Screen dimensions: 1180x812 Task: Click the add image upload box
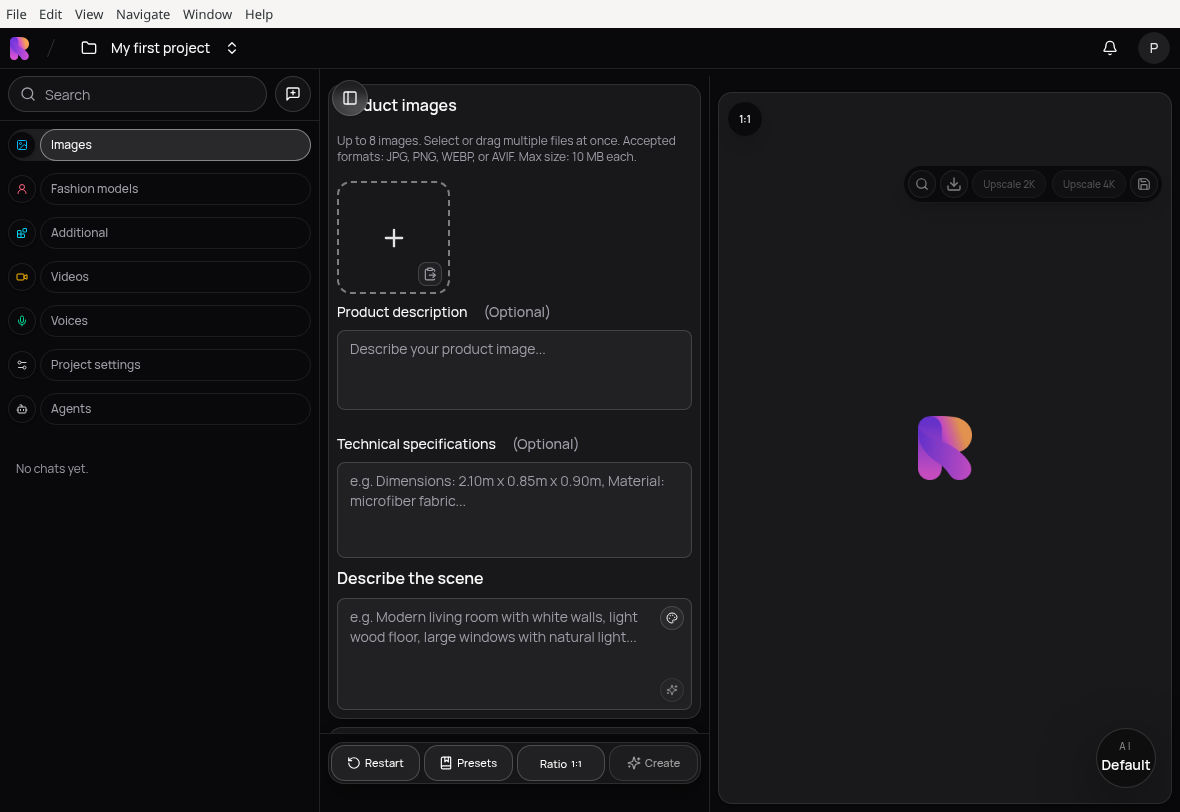(394, 238)
